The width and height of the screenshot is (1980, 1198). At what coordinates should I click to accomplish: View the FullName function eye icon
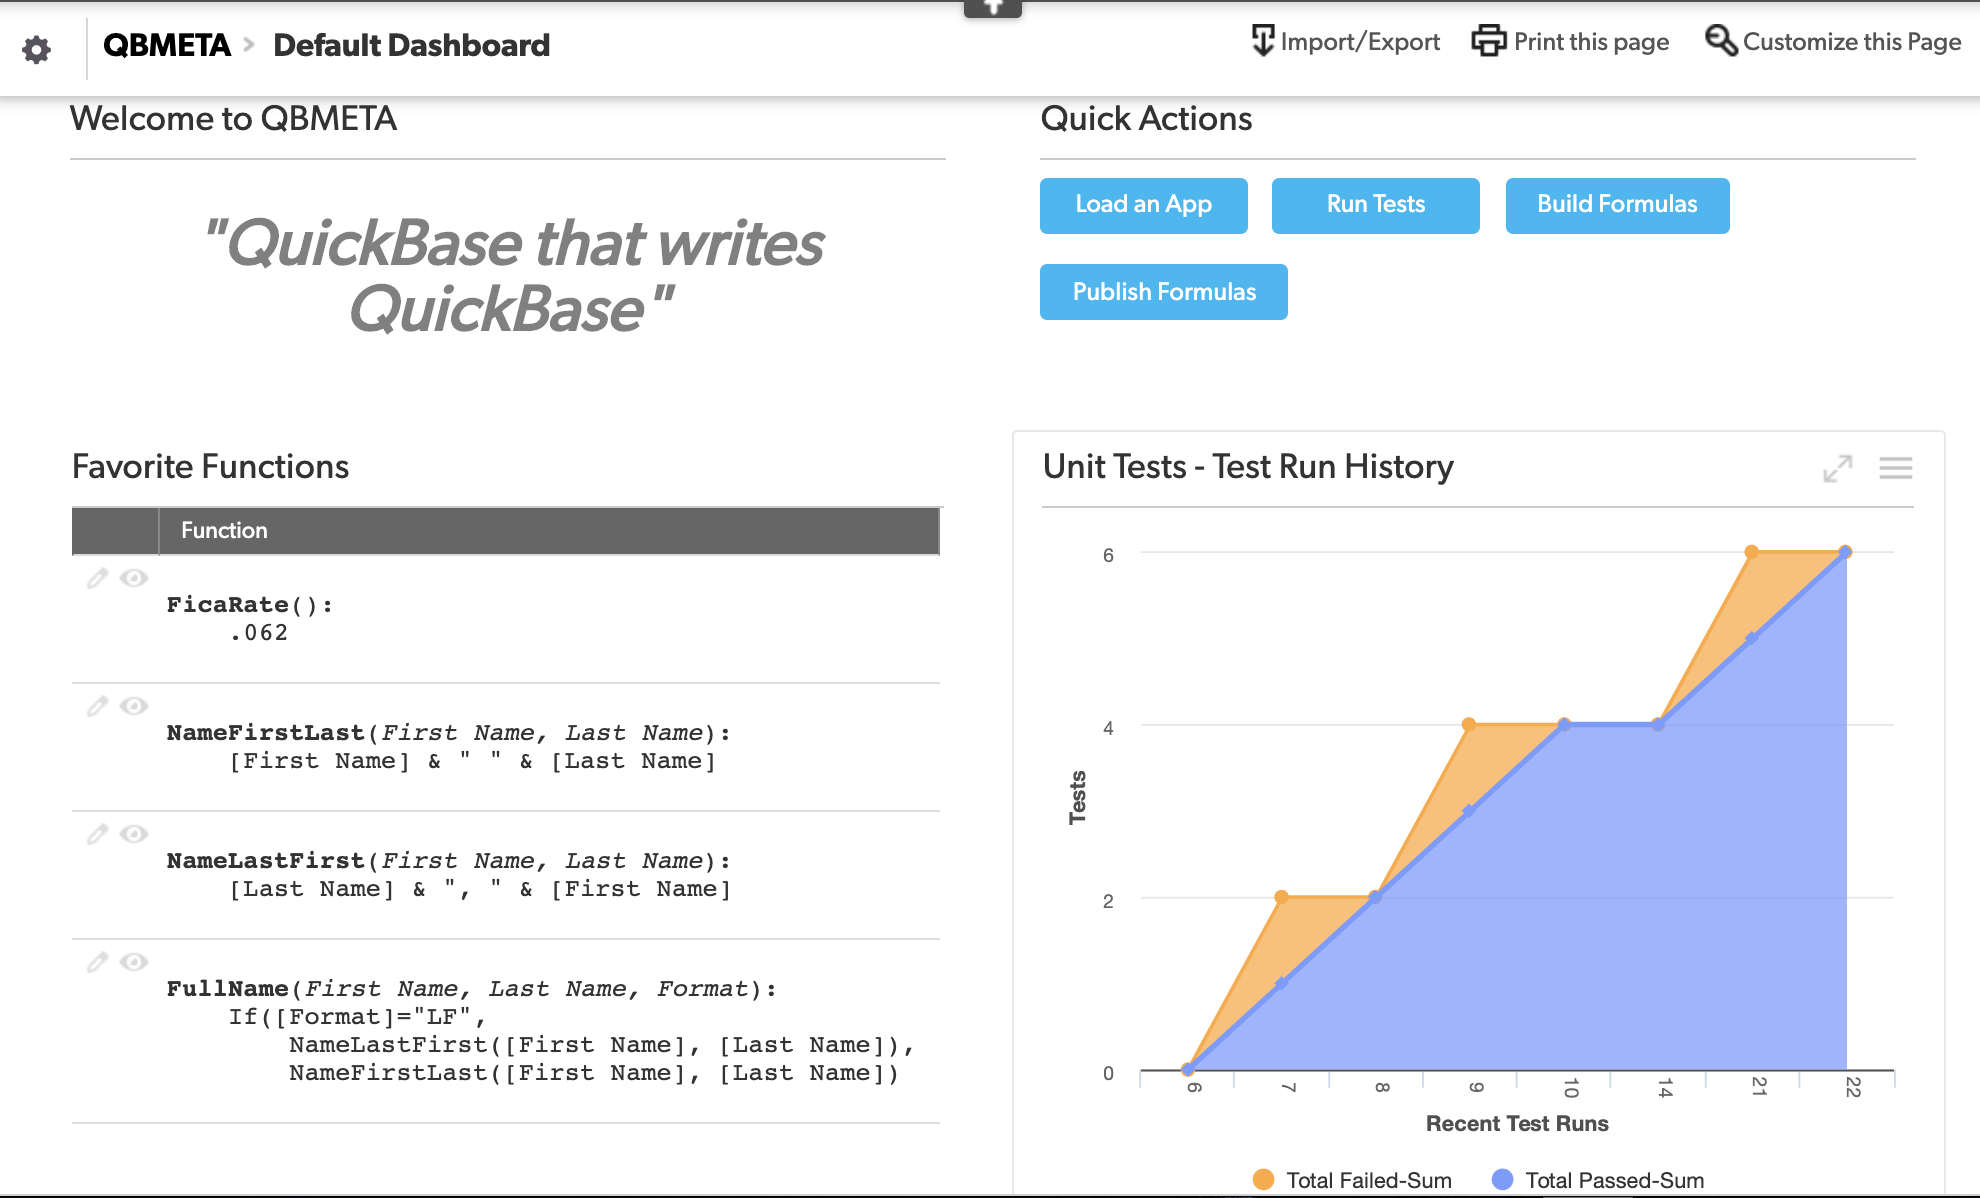coord(134,962)
